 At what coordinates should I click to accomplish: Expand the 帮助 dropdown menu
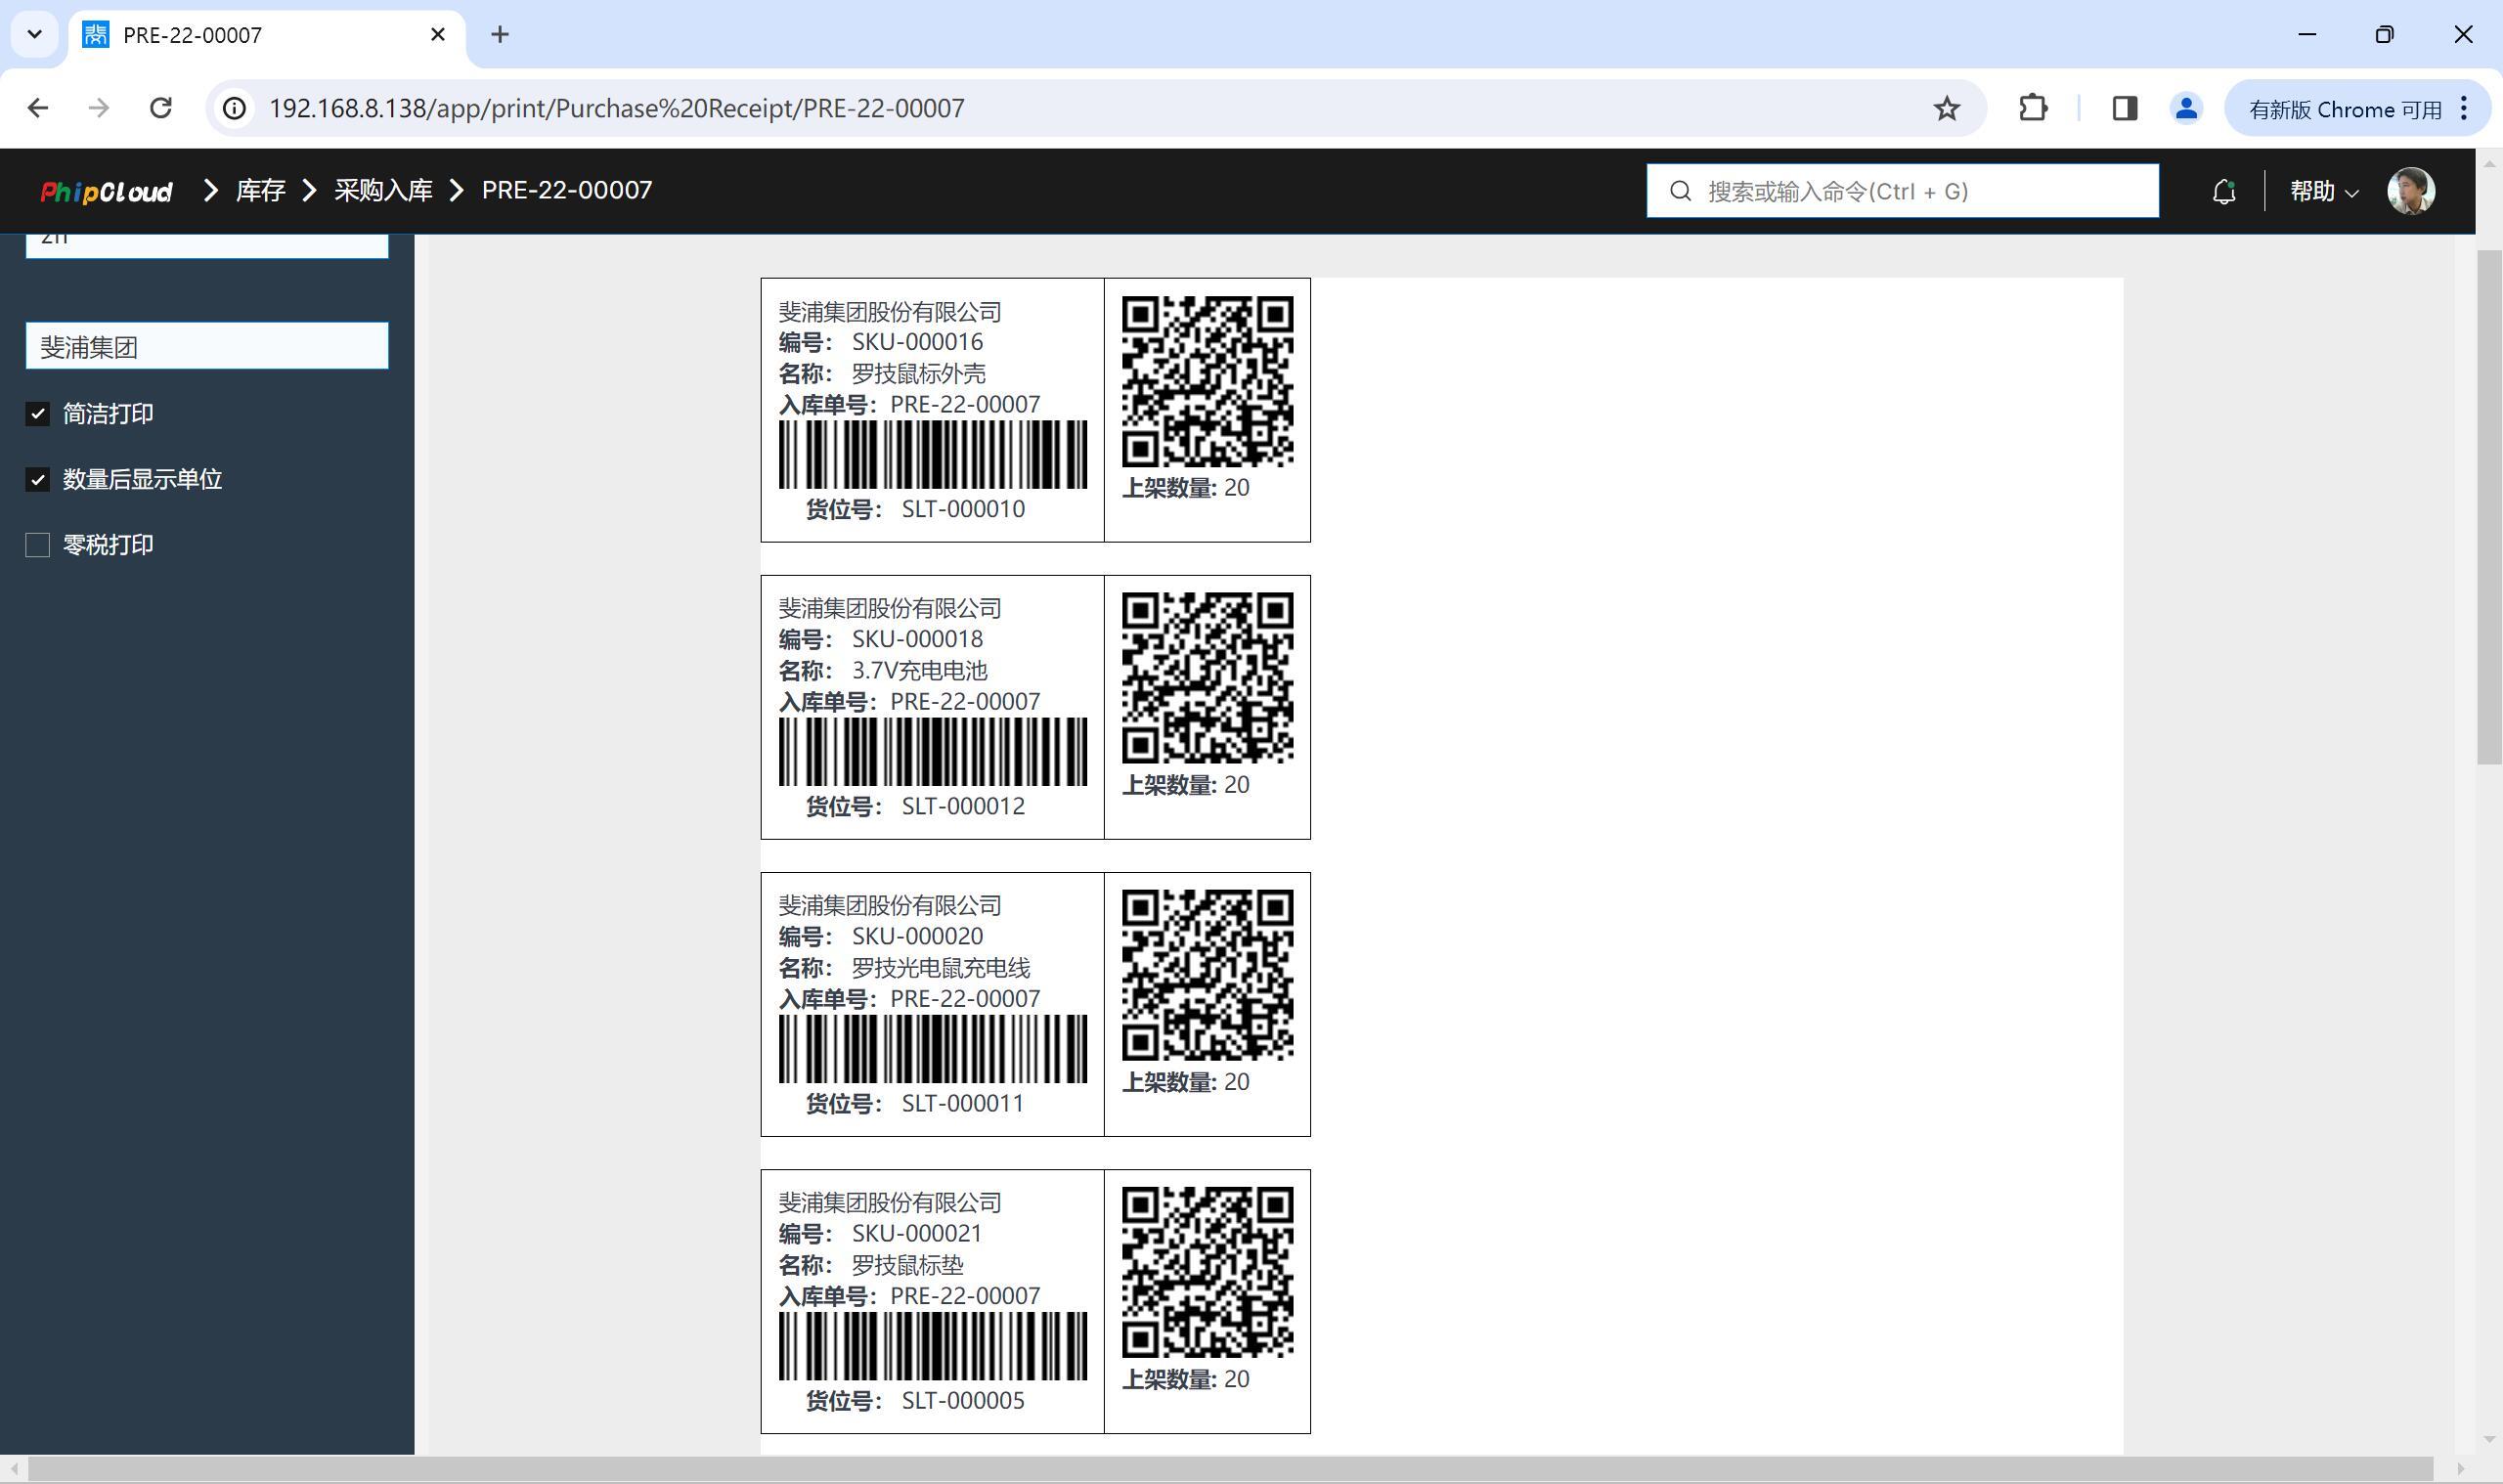2323,191
